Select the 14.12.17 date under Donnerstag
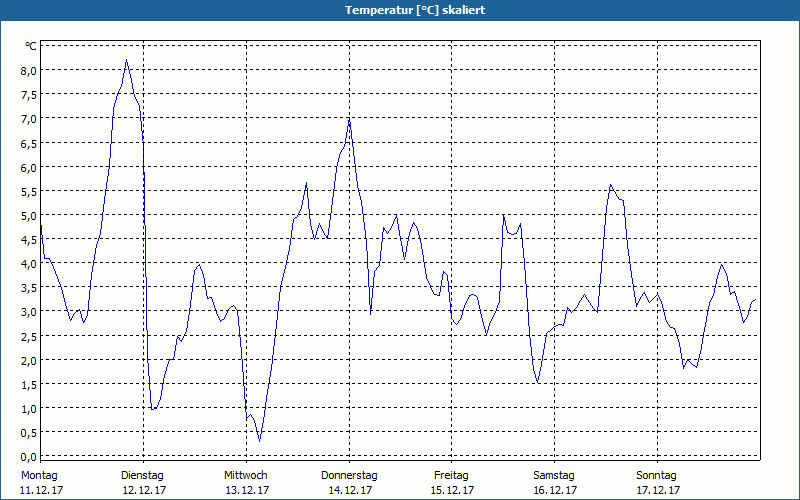This screenshot has width=800, height=500. [x=350, y=490]
